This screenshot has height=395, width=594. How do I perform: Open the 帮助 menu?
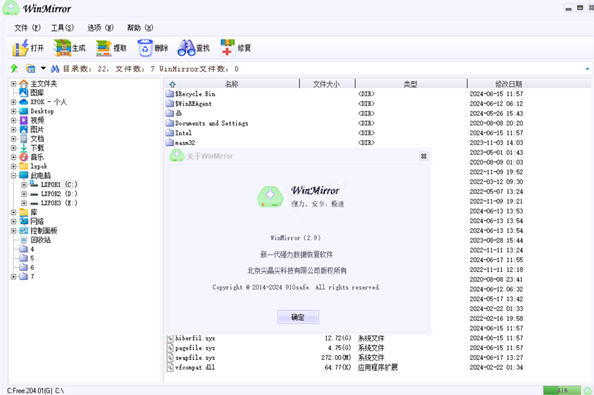(140, 28)
